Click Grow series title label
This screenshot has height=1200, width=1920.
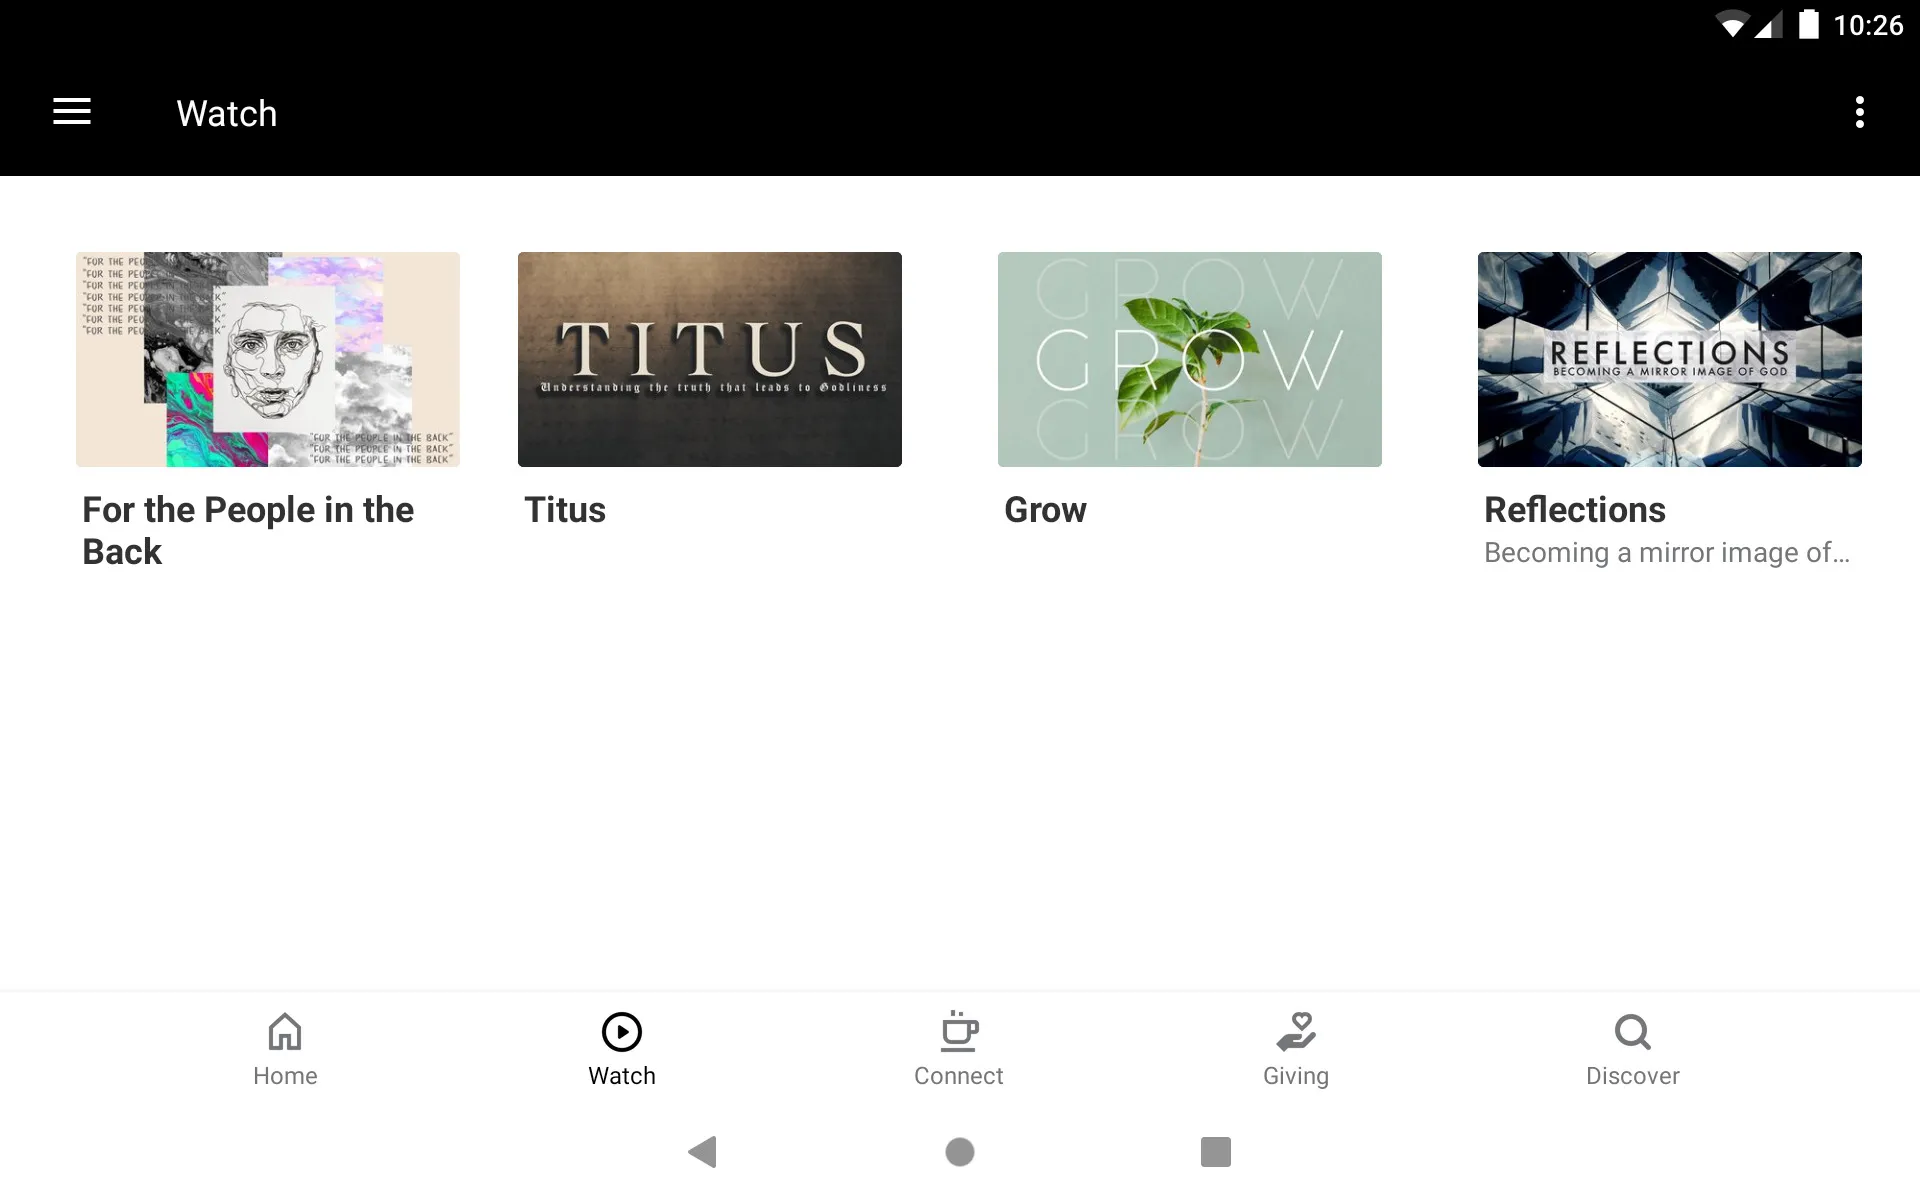click(1045, 509)
